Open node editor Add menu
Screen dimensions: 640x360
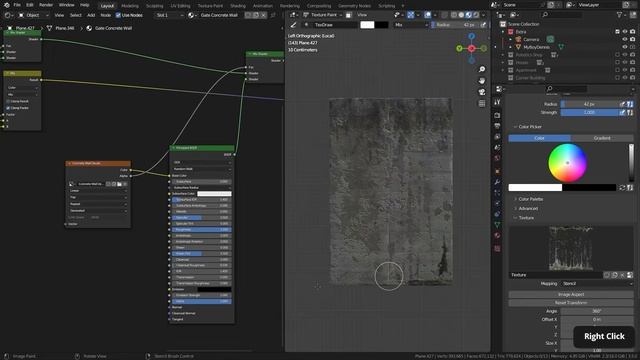91,15
